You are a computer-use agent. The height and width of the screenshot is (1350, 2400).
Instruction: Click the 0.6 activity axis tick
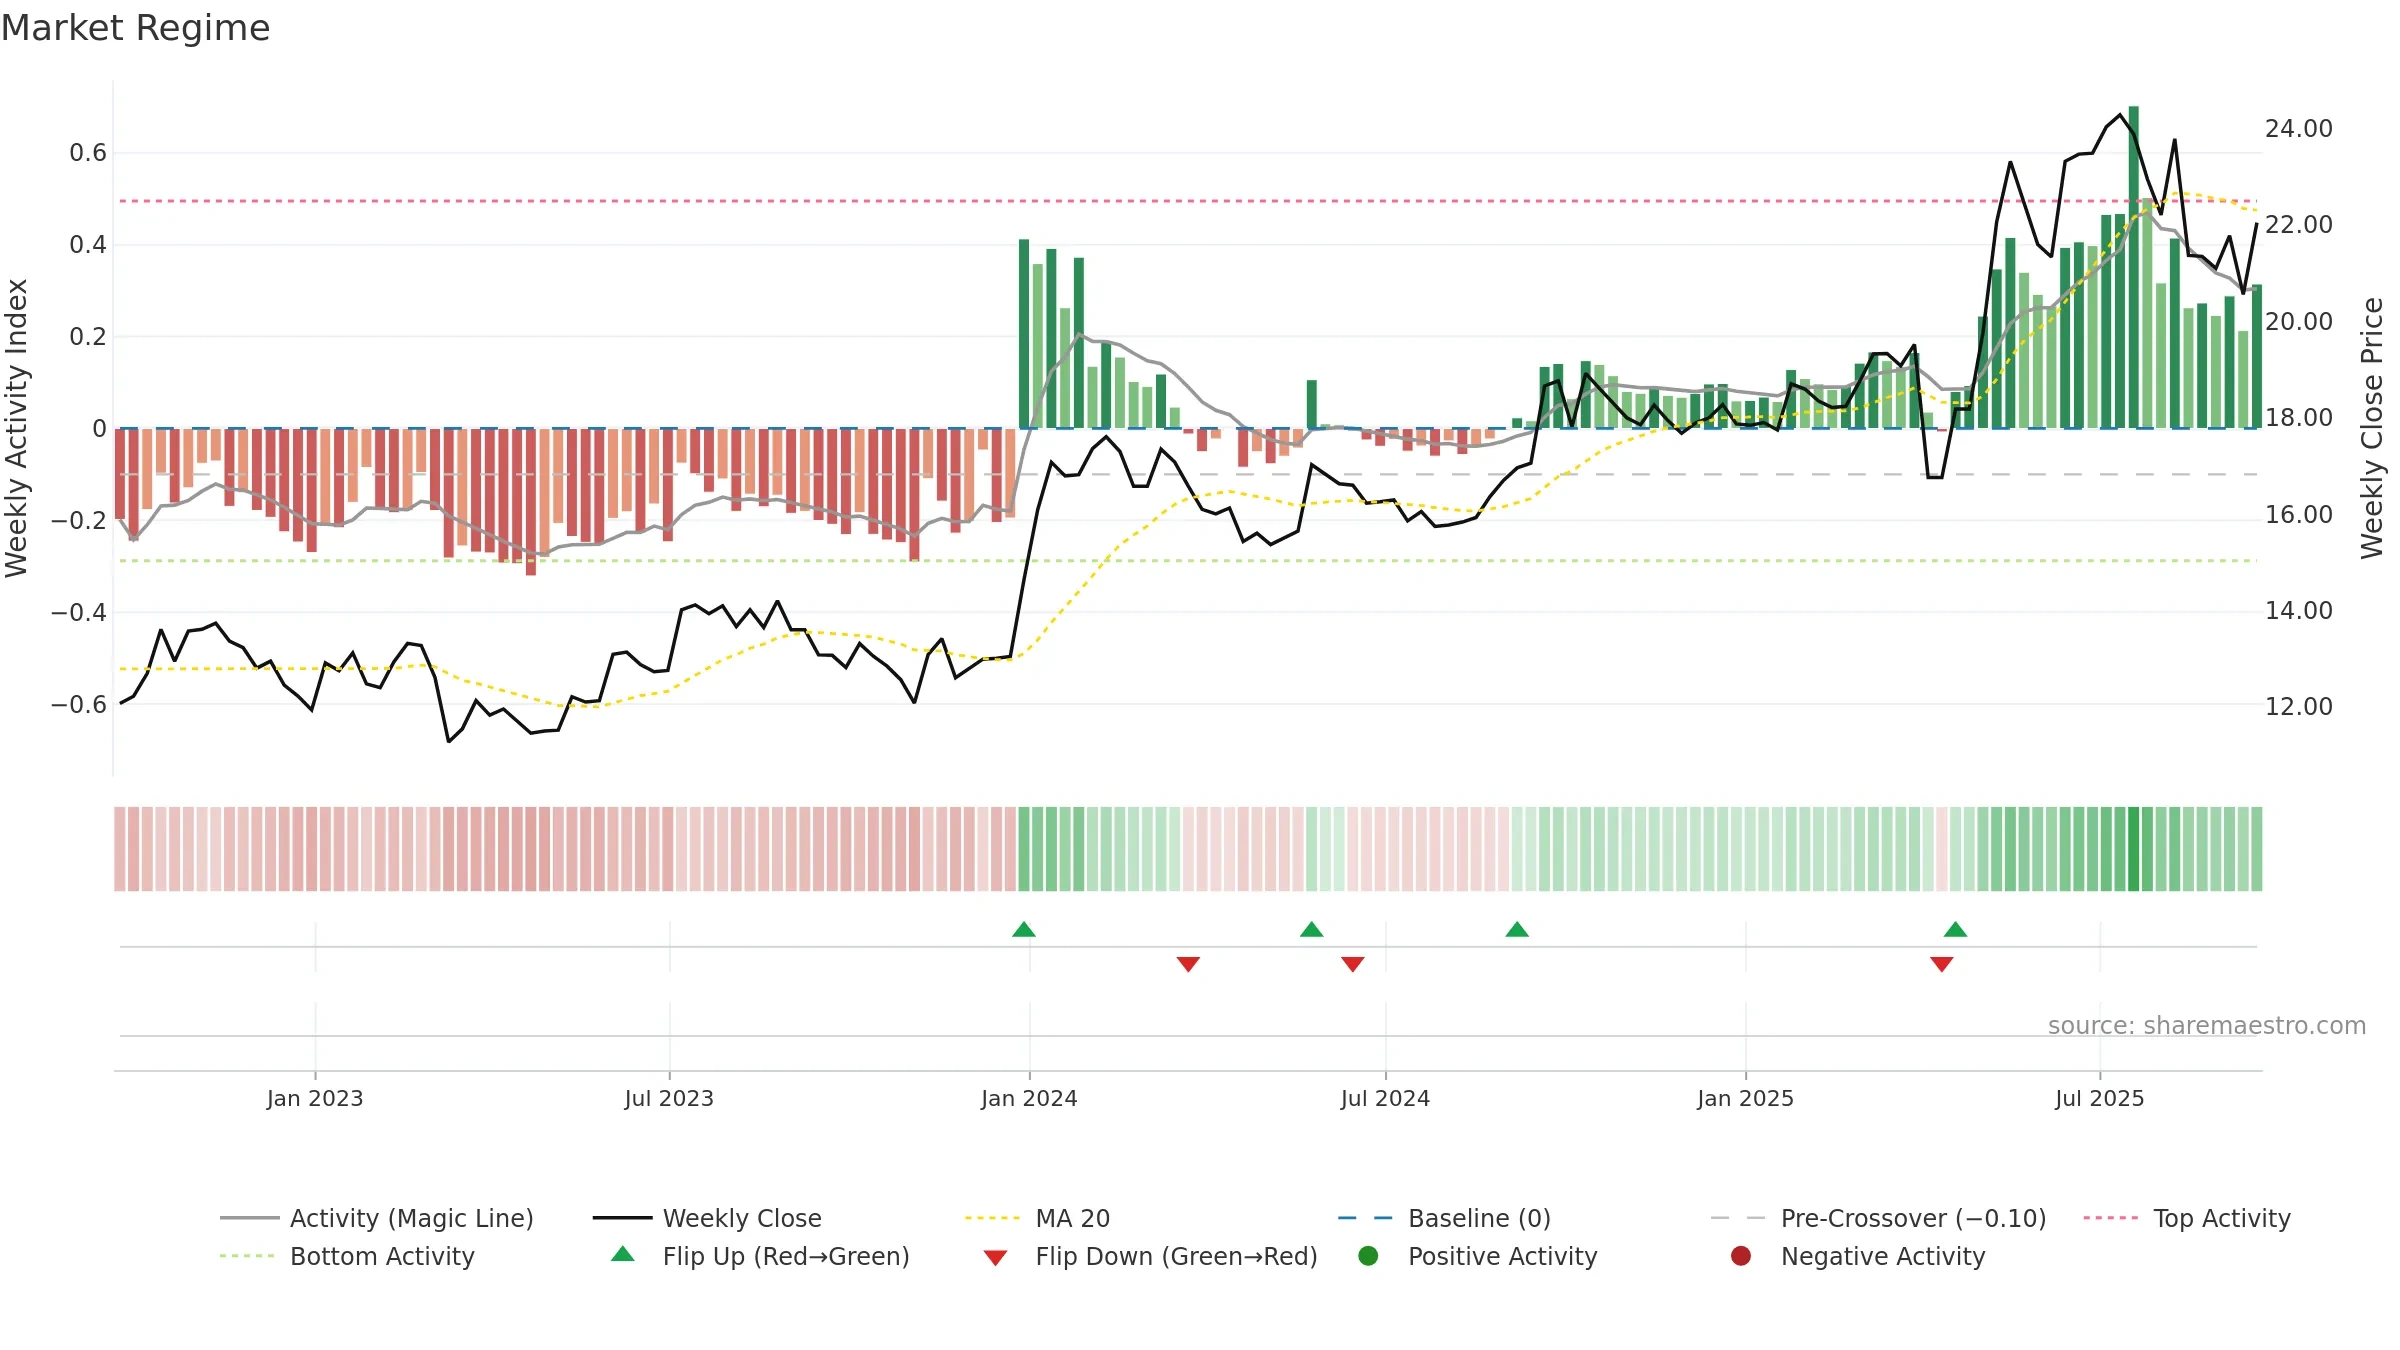[88, 153]
